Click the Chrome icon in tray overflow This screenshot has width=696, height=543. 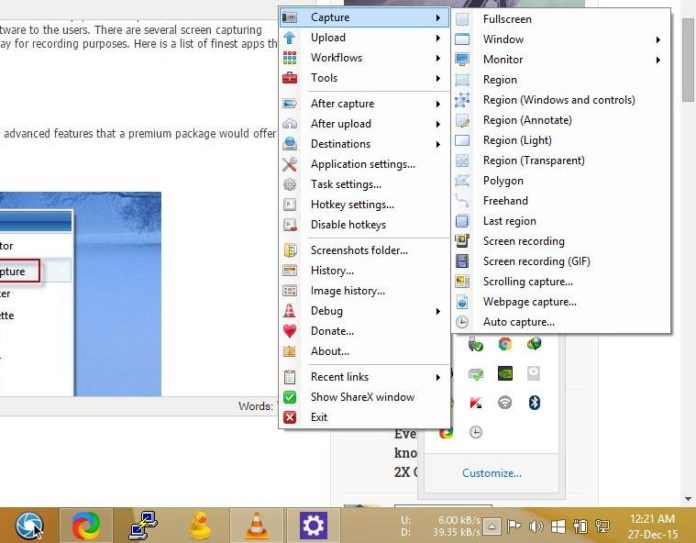505,344
